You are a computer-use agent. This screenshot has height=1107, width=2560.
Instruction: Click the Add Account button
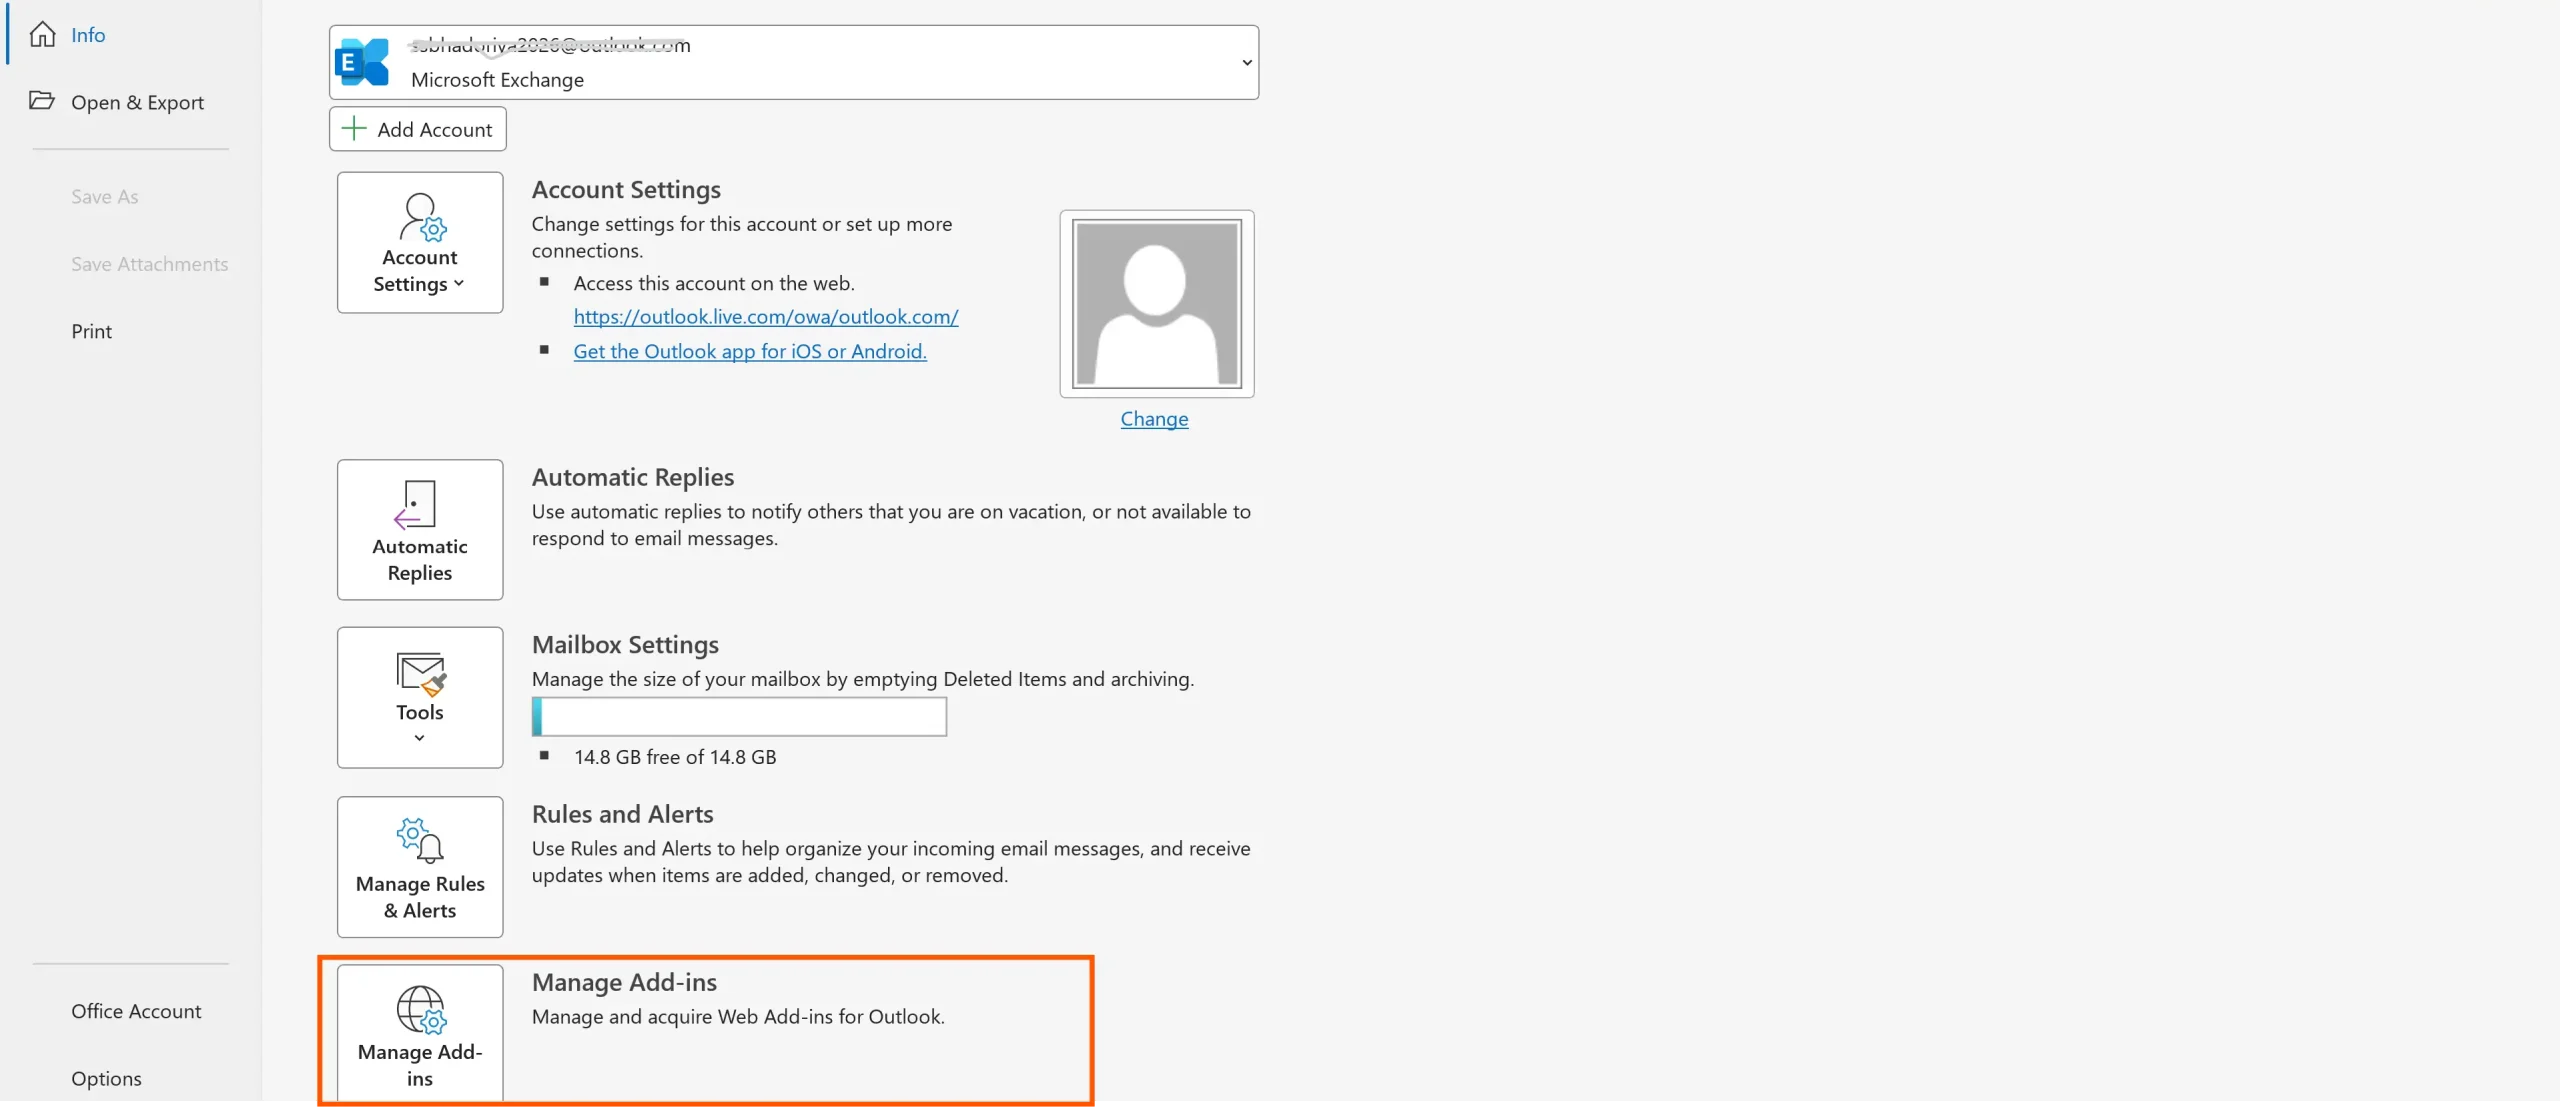pos(418,129)
